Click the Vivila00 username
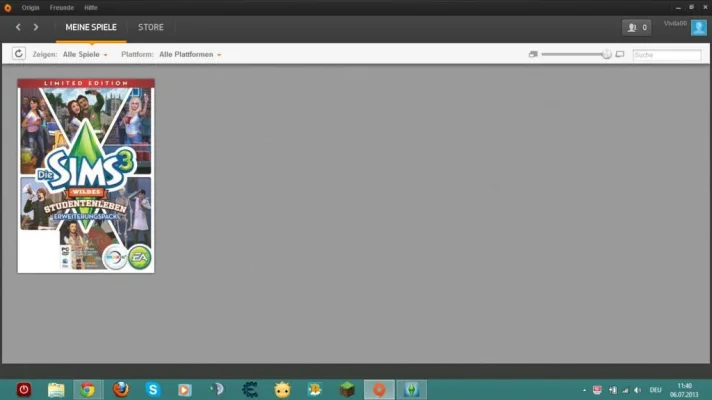This screenshot has height=400, width=712. 675,23
